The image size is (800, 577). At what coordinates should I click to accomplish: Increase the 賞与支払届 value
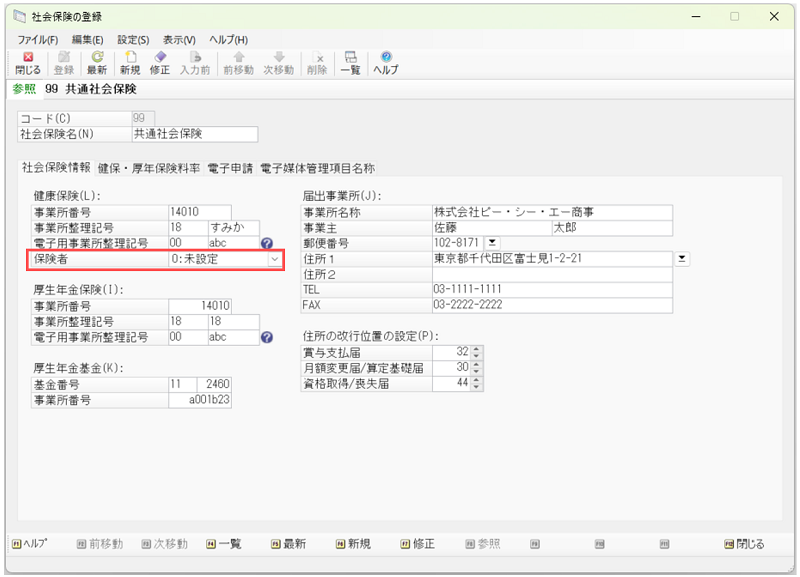476,349
